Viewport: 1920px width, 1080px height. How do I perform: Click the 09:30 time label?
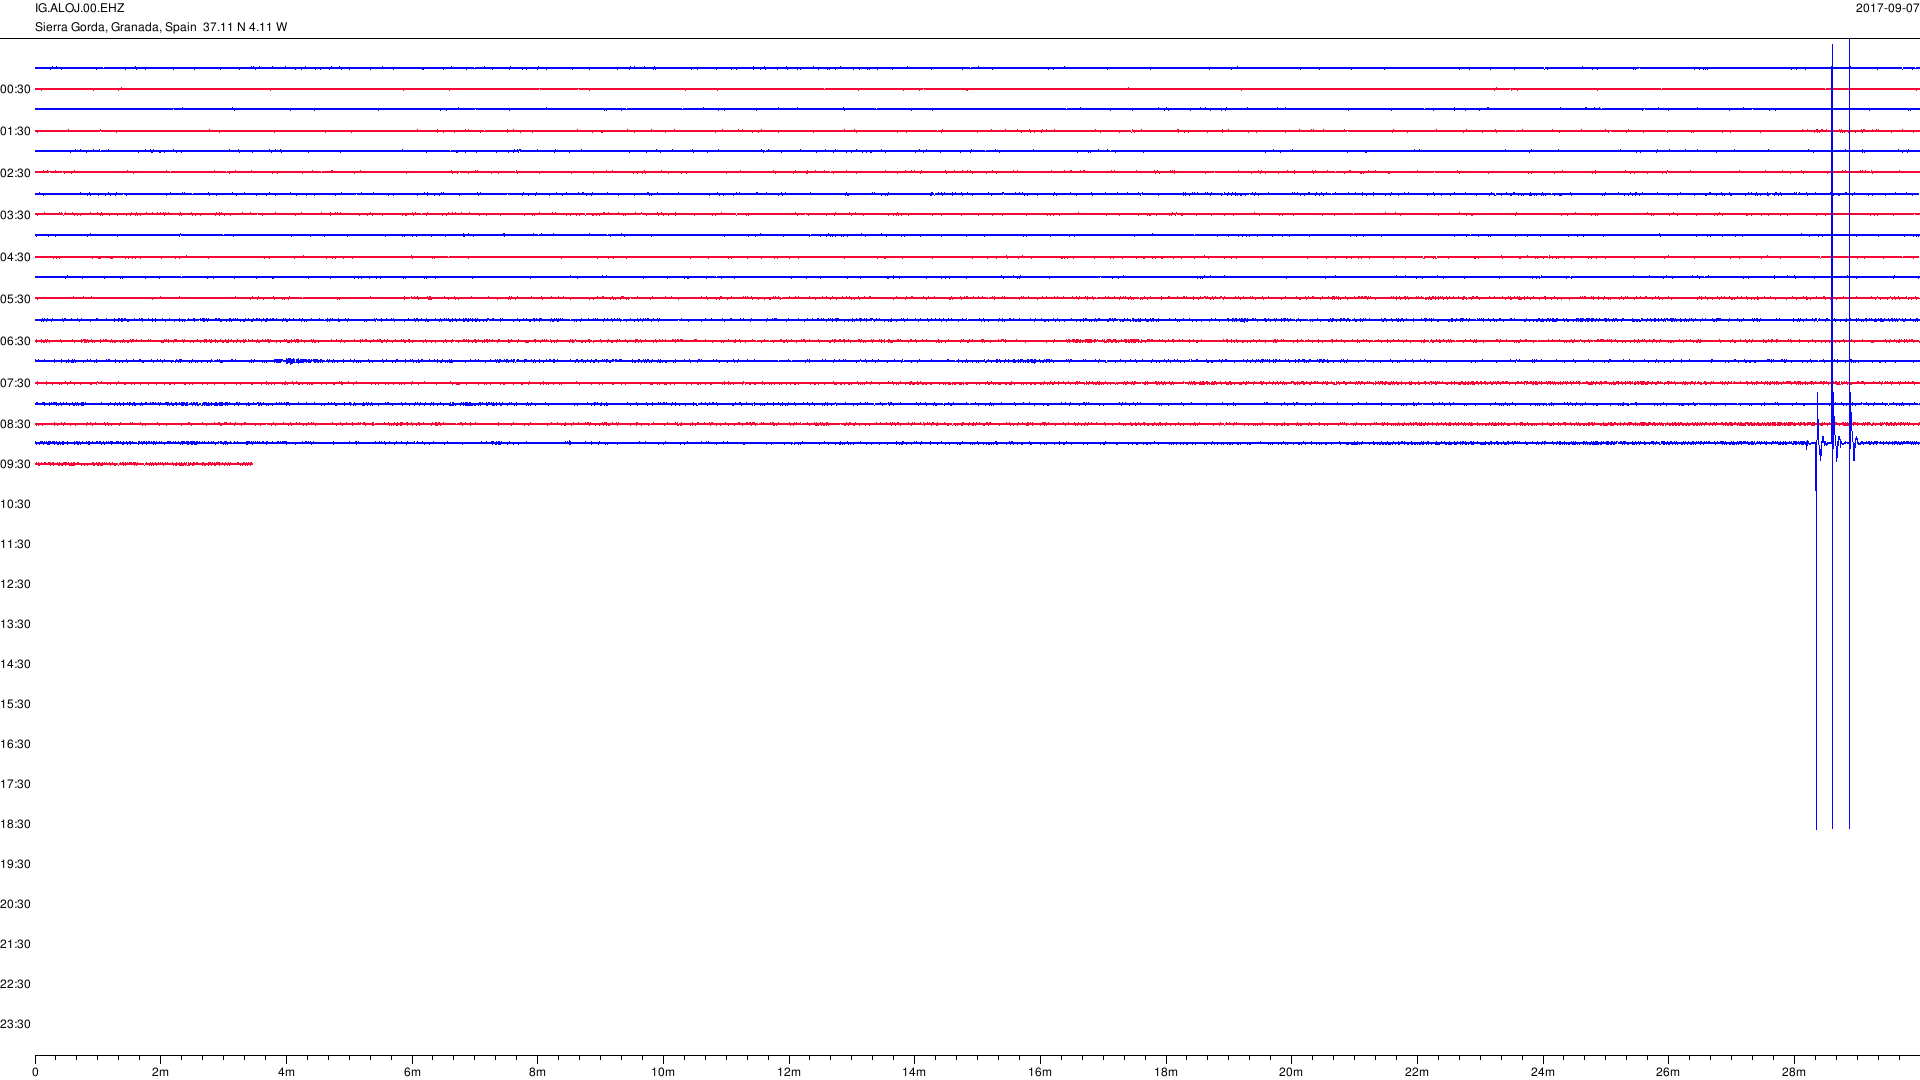[15, 464]
